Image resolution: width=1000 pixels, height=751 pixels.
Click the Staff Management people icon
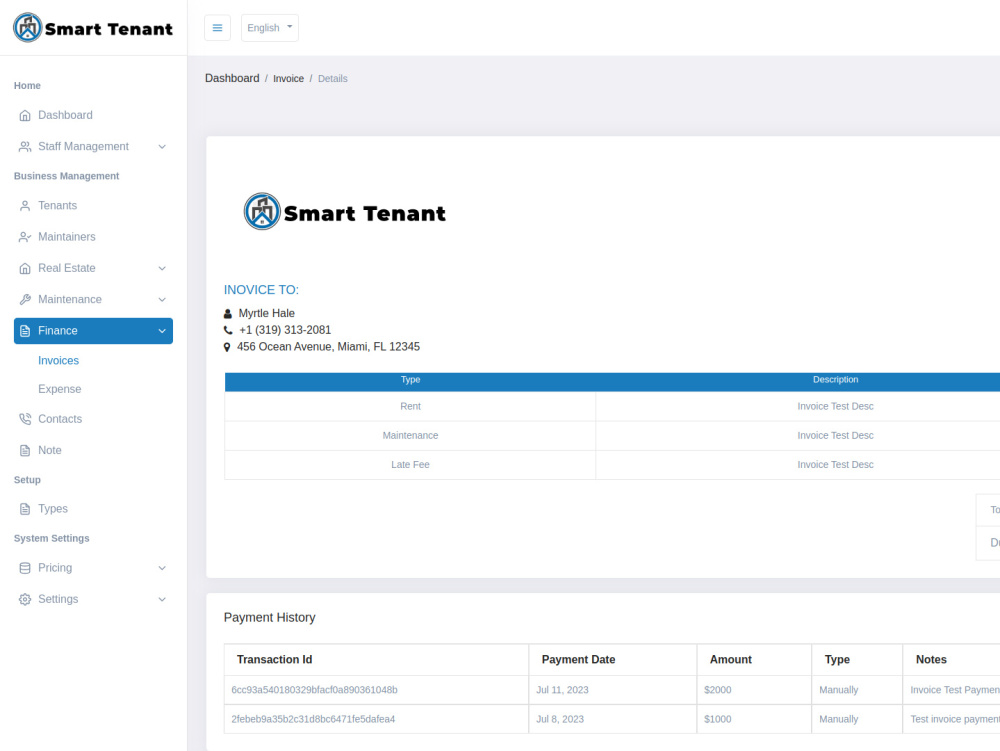click(25, 147)
